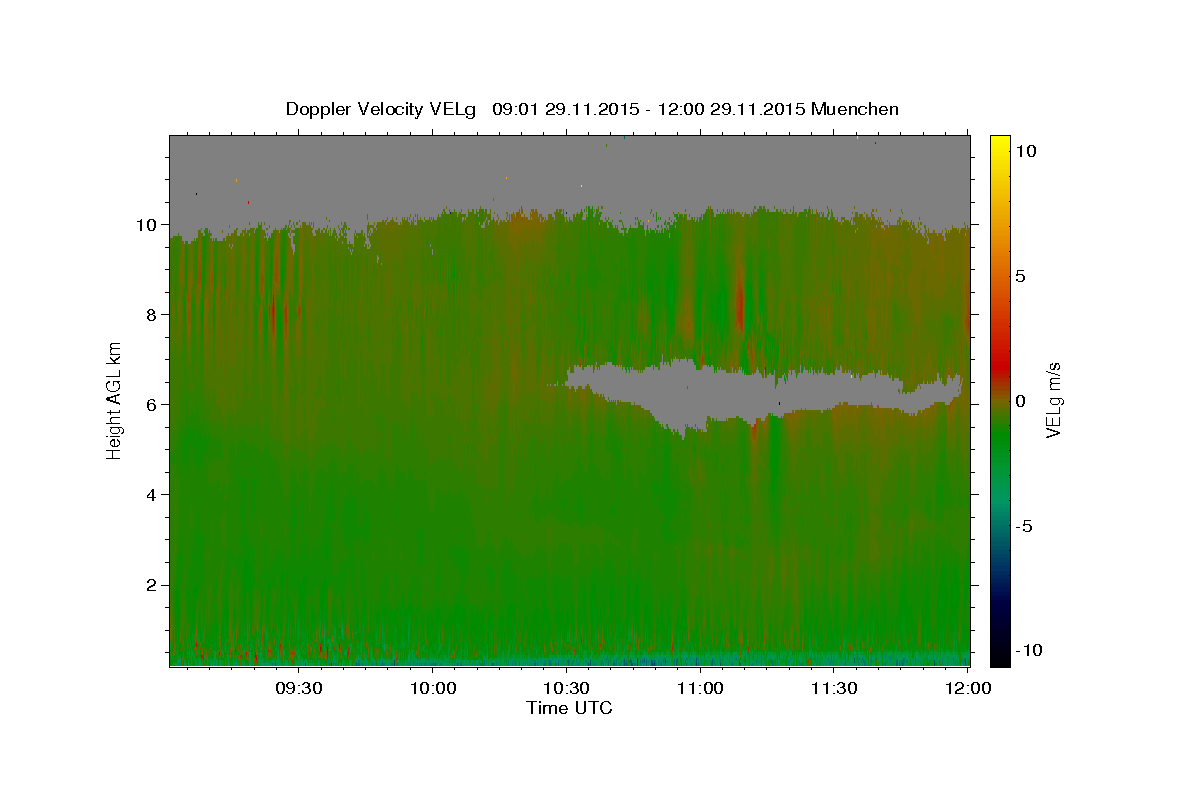This screenshot has height=800, width=1200.
Task: Click the height axis label 8
Action: point(153,314)
